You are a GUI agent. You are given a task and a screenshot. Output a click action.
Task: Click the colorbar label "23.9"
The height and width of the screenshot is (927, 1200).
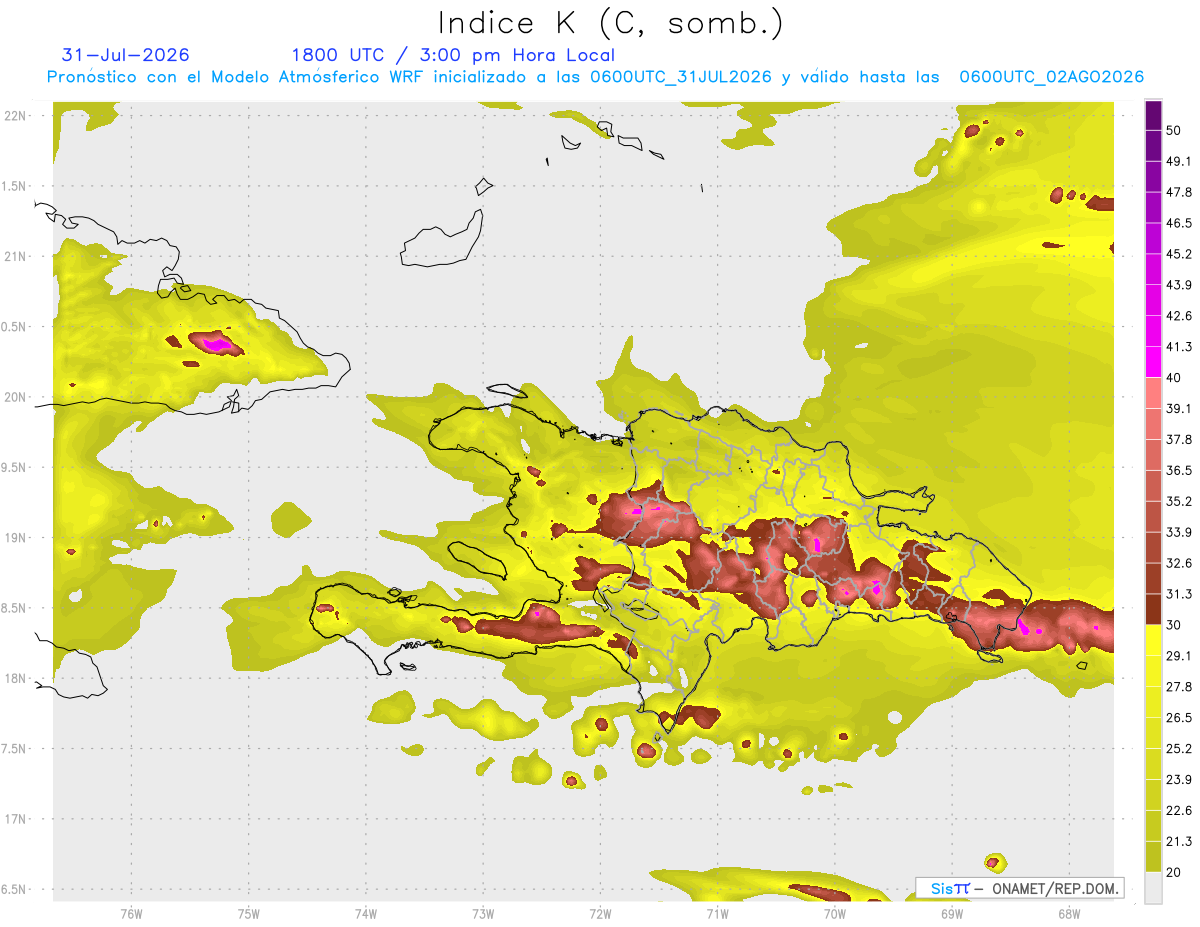click(1178, 780)
